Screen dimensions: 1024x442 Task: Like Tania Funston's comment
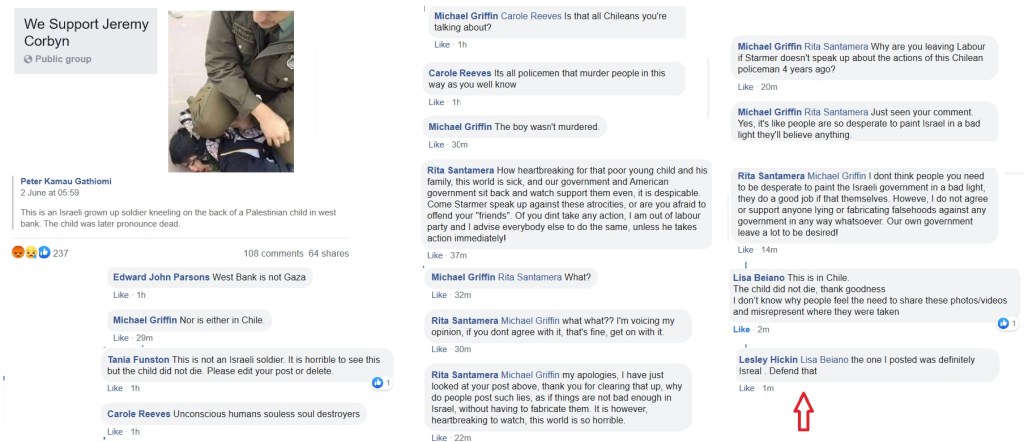click(x=115, y=388)
